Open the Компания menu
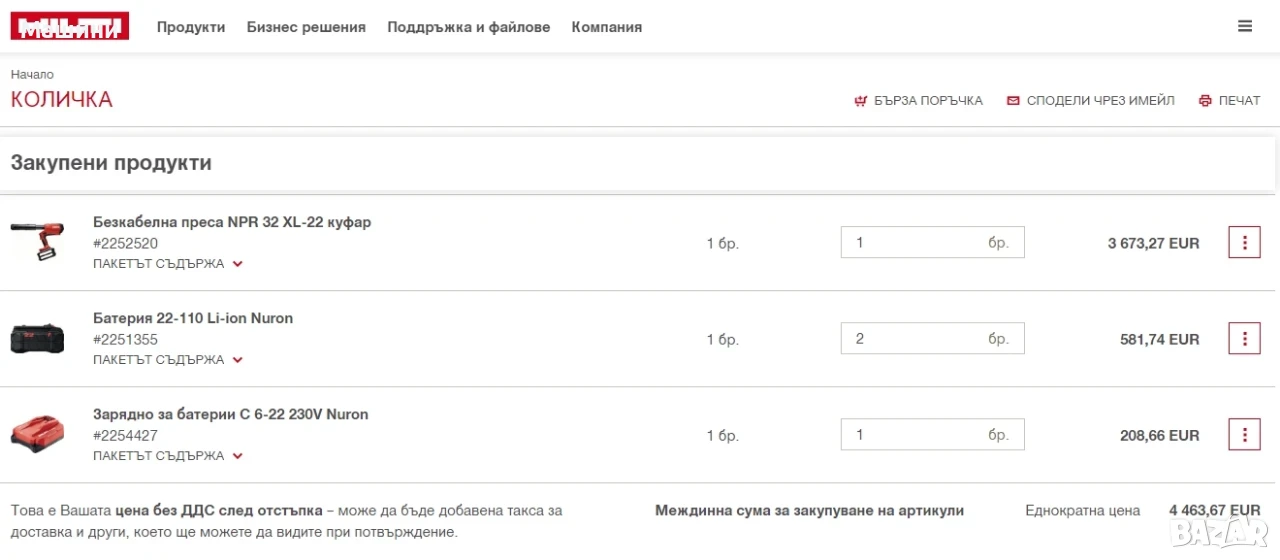 pos(607,27)
